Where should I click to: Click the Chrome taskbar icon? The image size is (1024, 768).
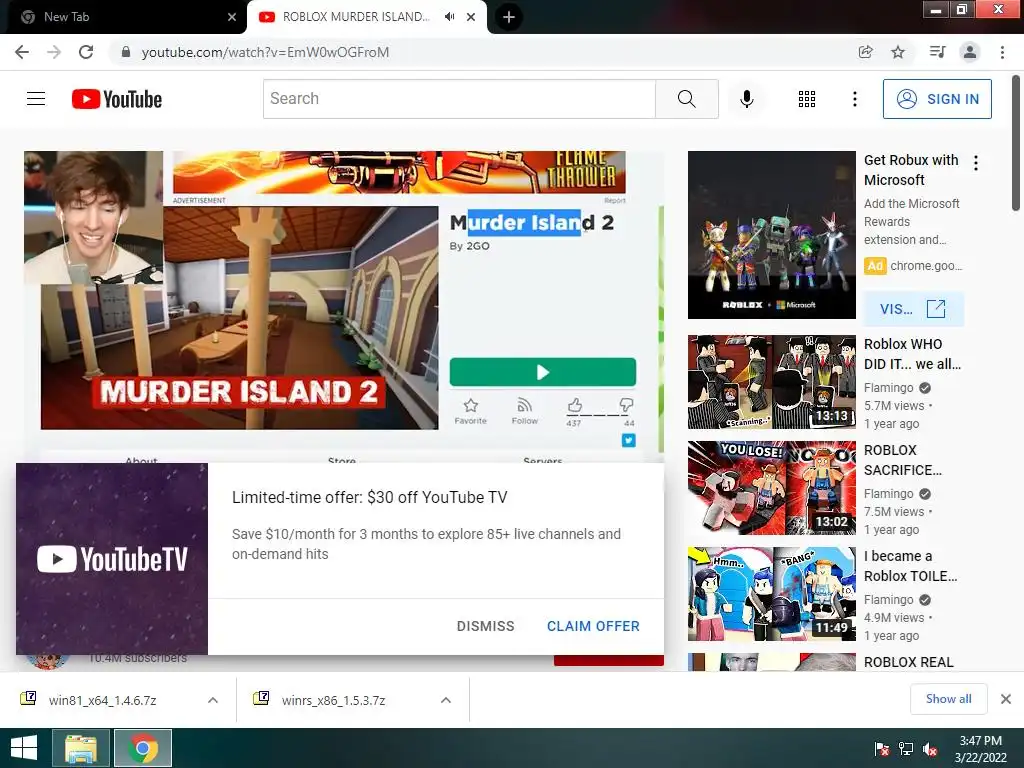[143, 748]
